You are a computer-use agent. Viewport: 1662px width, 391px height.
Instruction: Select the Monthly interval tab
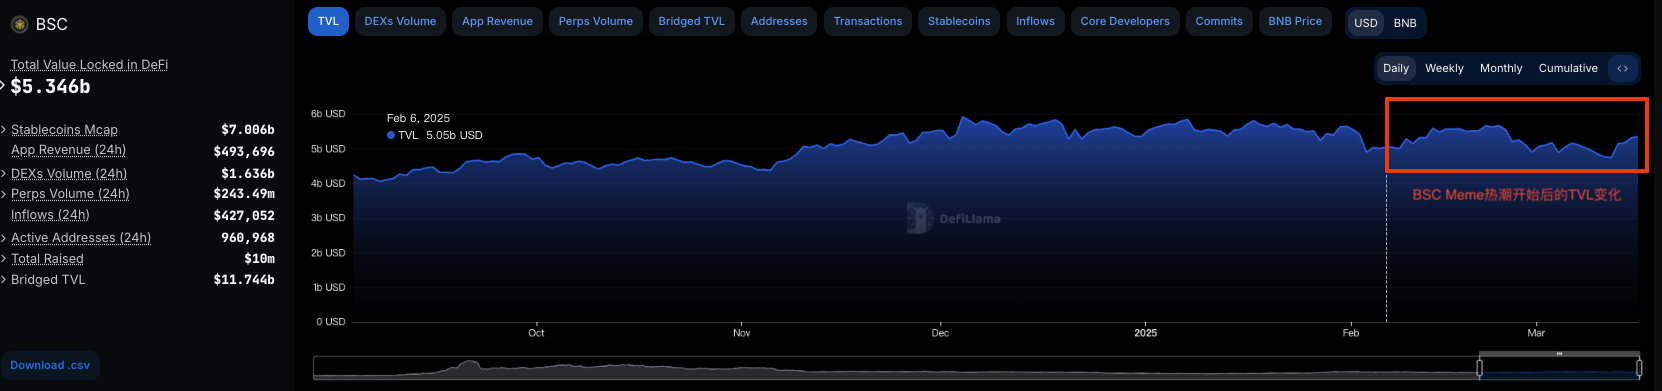click(1501, 68)
